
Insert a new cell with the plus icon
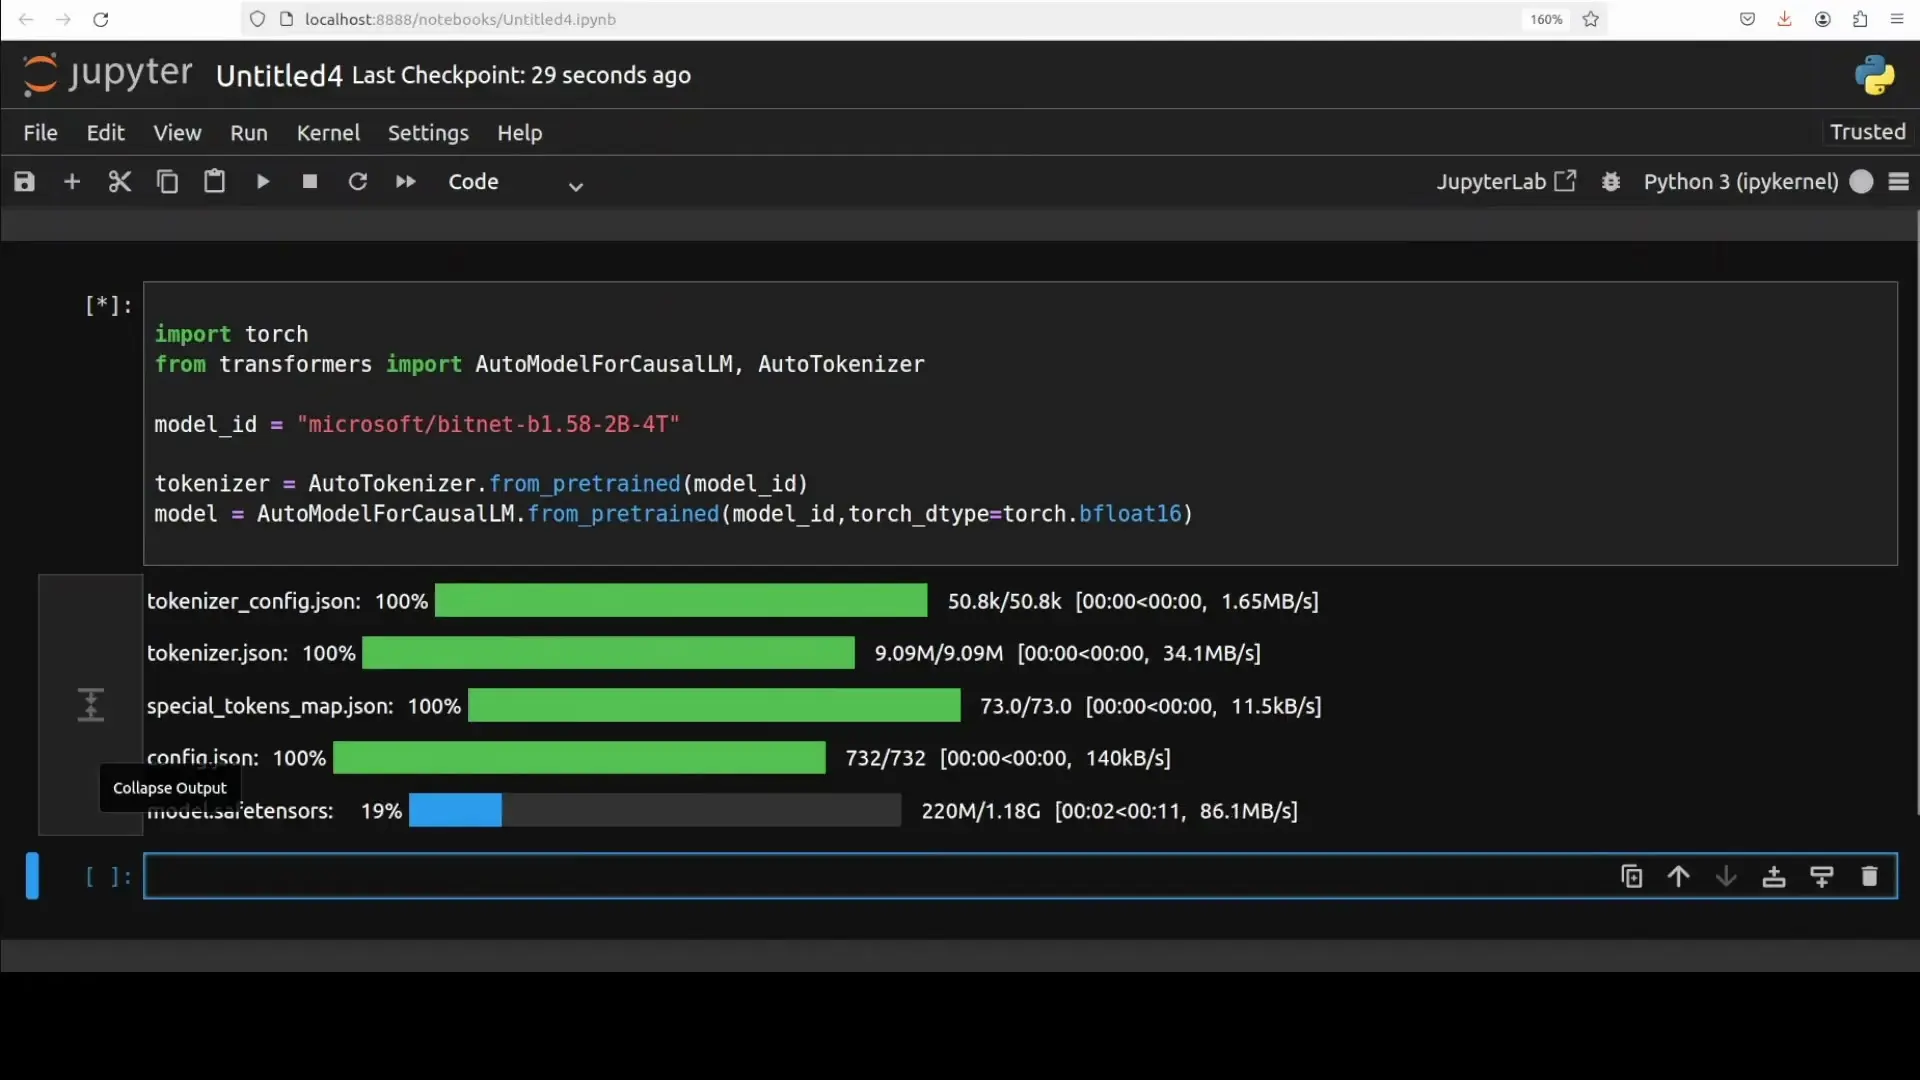tap(72, 182)
